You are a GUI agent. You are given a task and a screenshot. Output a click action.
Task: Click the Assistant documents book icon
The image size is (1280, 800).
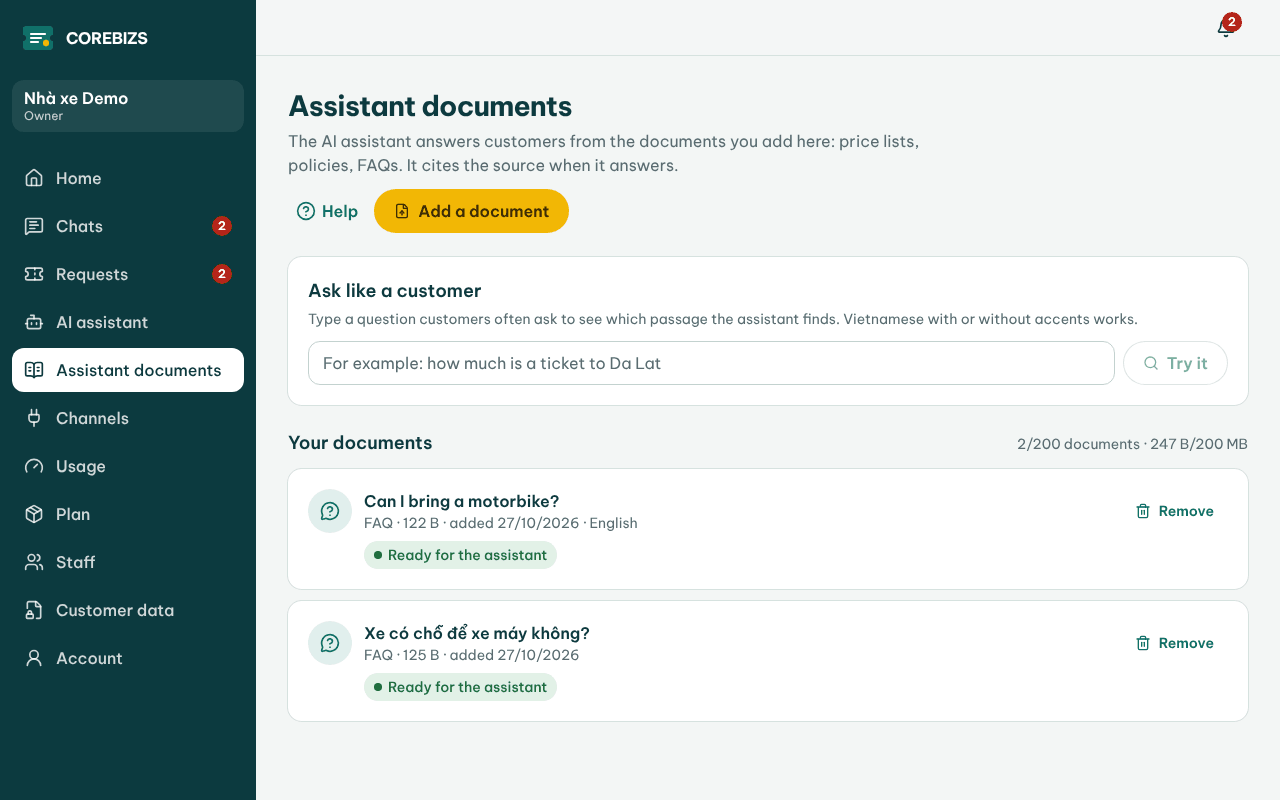[34, 370]
